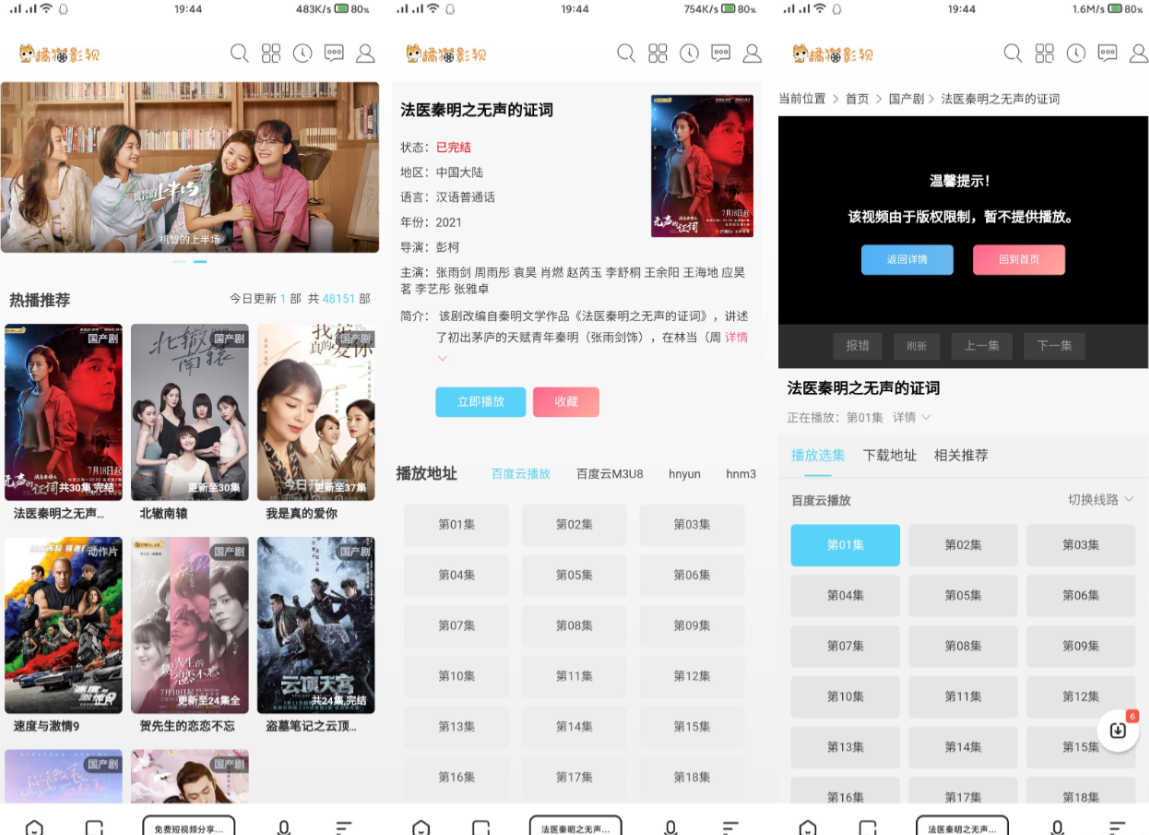Open the browser menu icon below the detail screen
The height and width of the screenshot is (835, 1149).
click(x=731, y=828)
